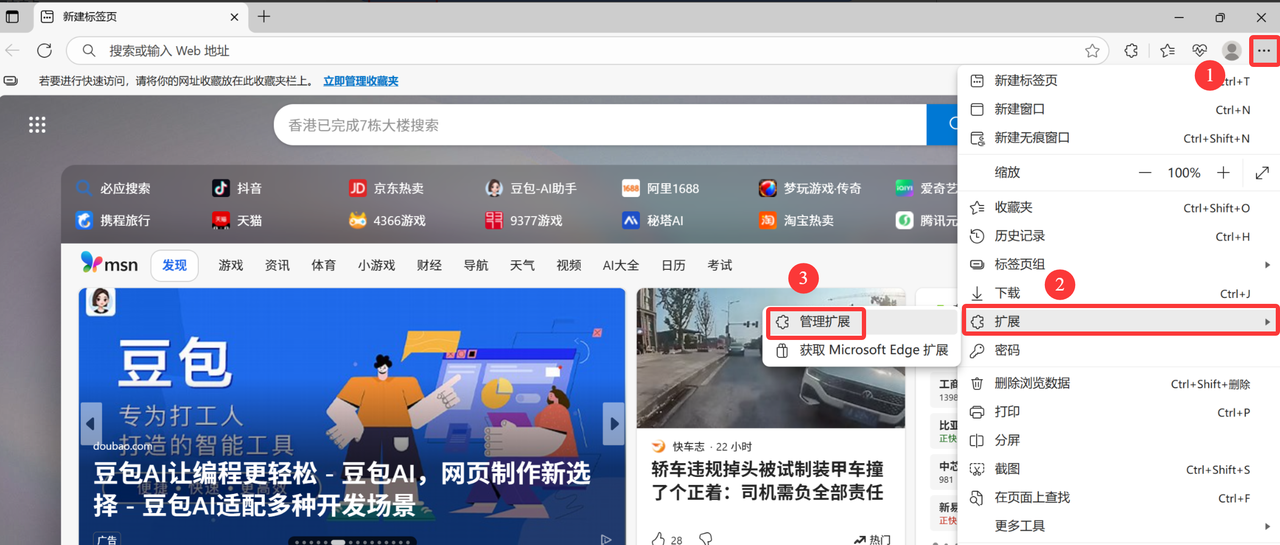Screen dimensions: 1280x545
Task: Open the tab actions menu icon
Action: coord(12,17)
